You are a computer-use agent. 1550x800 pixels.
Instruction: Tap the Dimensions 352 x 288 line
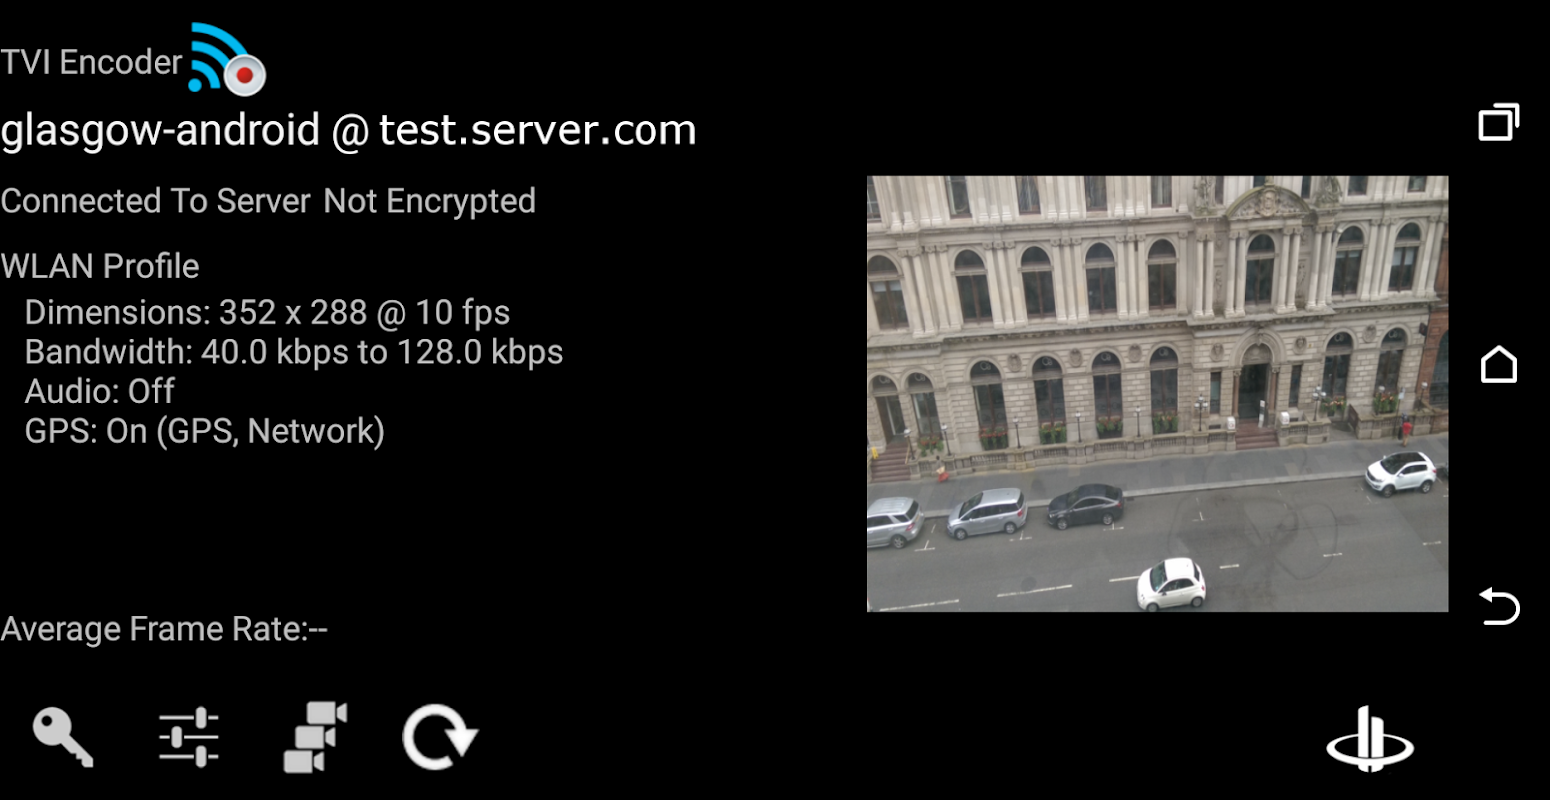tap(267, 313)
